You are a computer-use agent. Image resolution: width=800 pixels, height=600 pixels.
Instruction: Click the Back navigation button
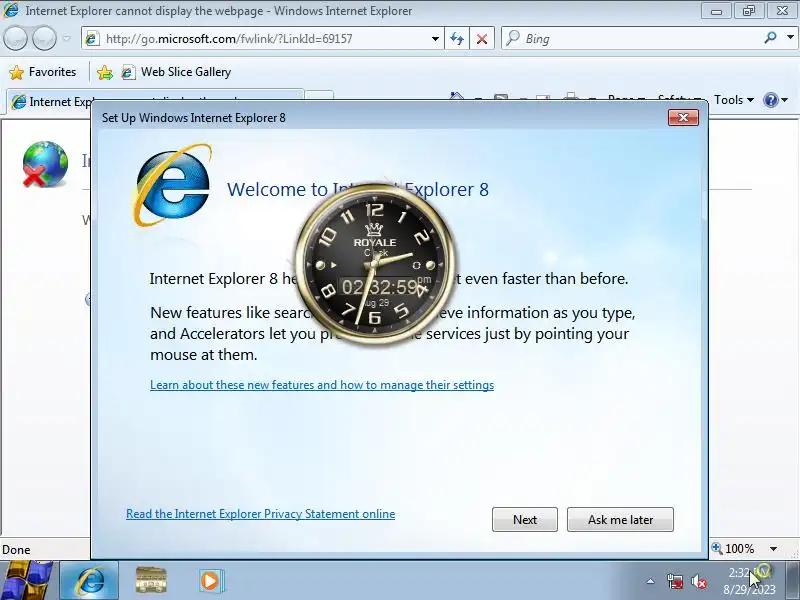point(15,38)
